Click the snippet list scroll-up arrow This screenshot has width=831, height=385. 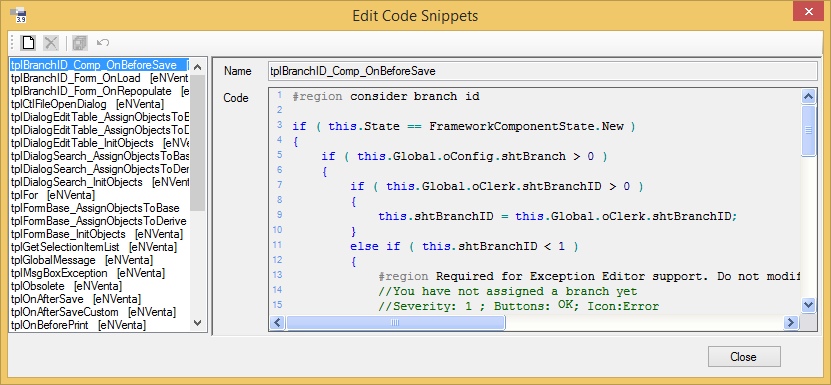coord(197,67)
